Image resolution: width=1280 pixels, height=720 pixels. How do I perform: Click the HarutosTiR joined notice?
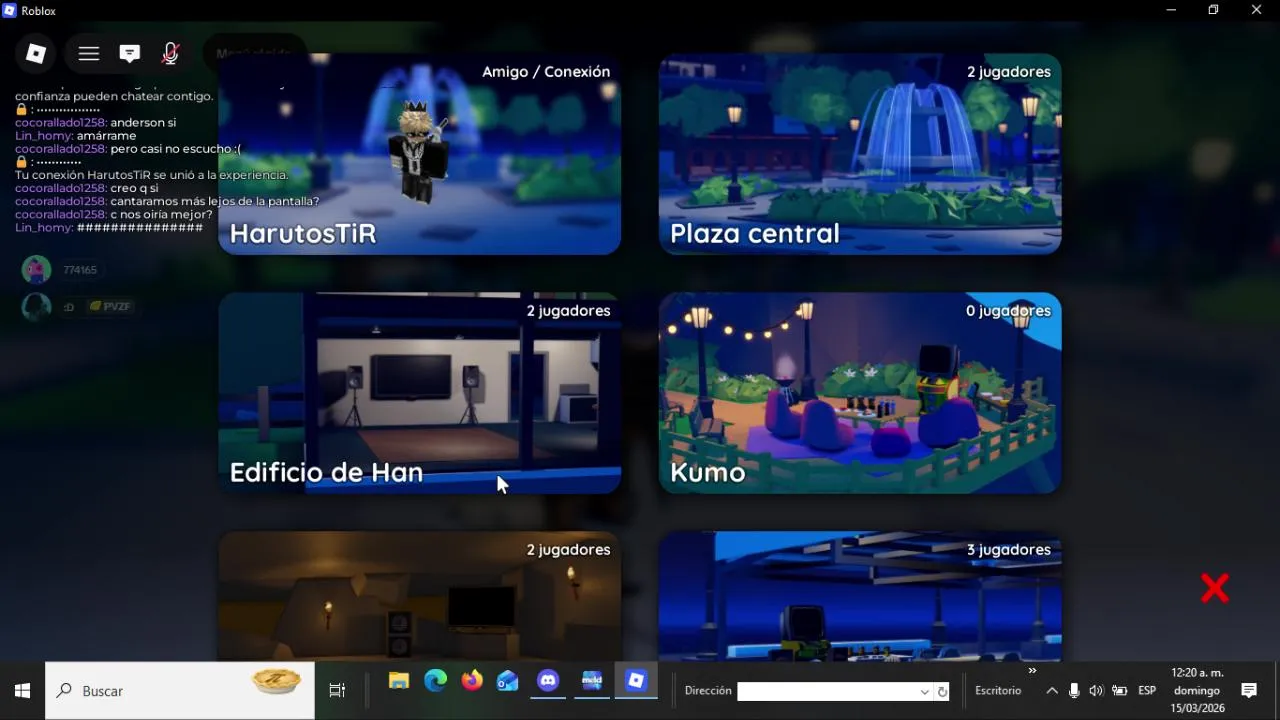pyautogui.click(x=151, y=174)
